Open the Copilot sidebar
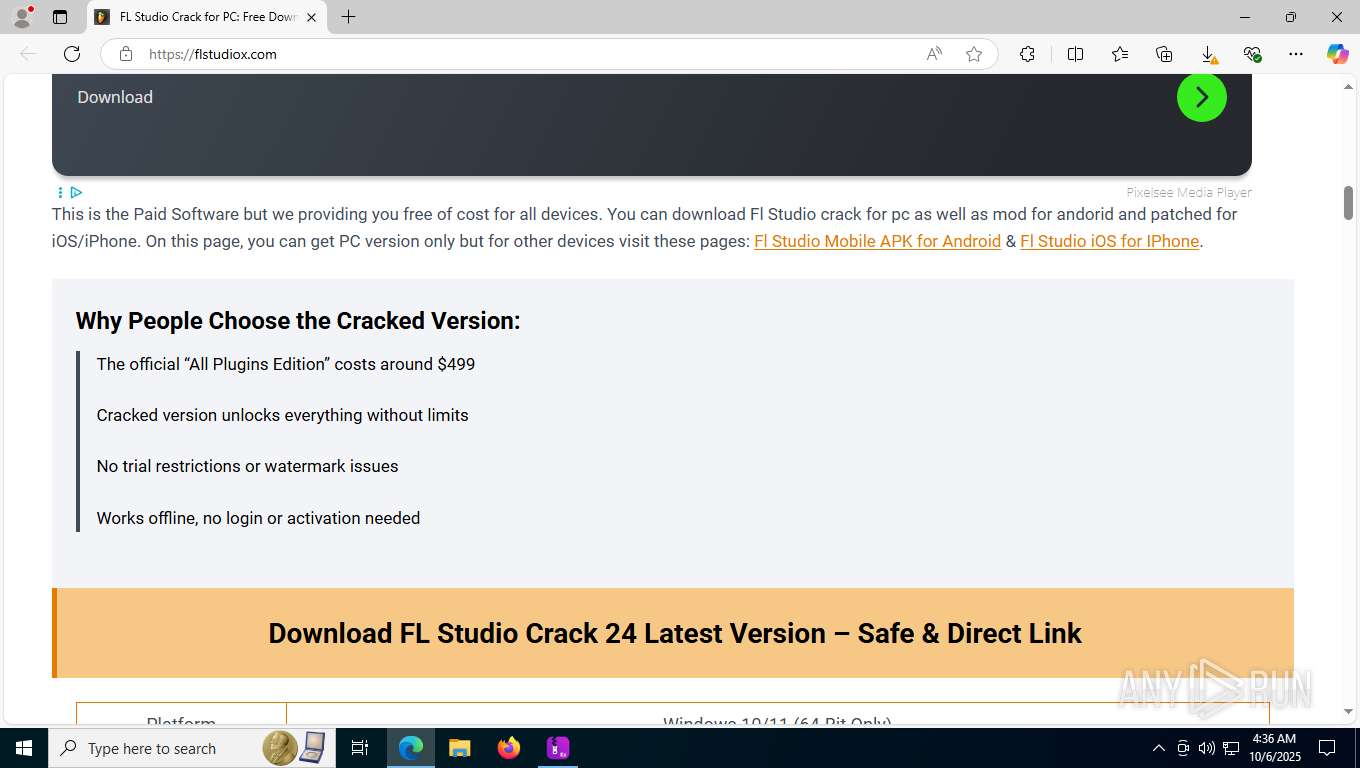The height and width of the screenshot is (768, 1360). click(x=1337, y=54)
